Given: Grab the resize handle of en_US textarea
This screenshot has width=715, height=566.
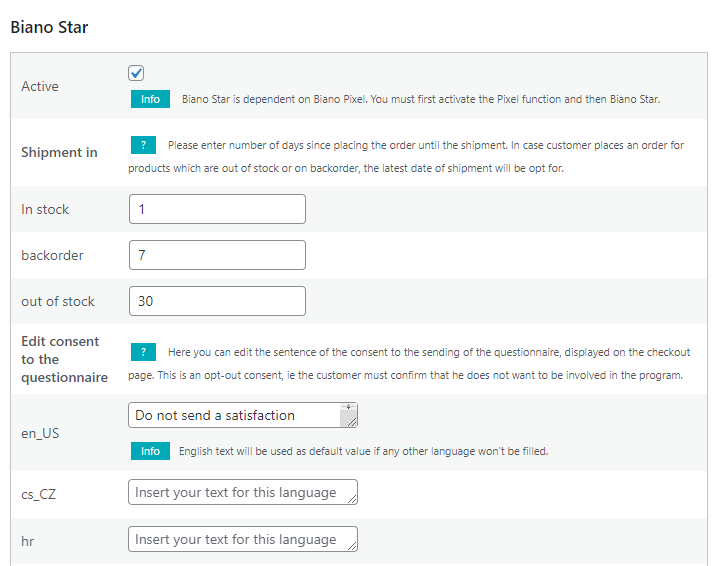Looking at the screenshot, I should point(352,422).
